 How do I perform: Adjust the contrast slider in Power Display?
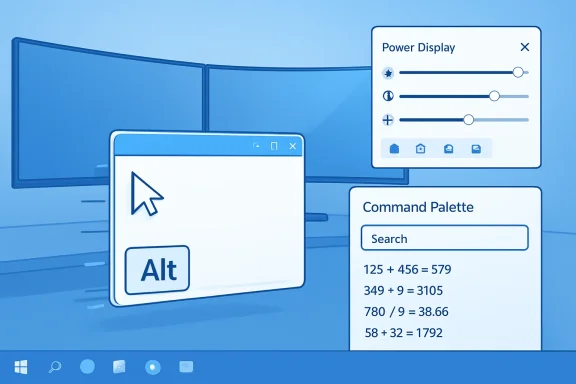pos(494,96)
